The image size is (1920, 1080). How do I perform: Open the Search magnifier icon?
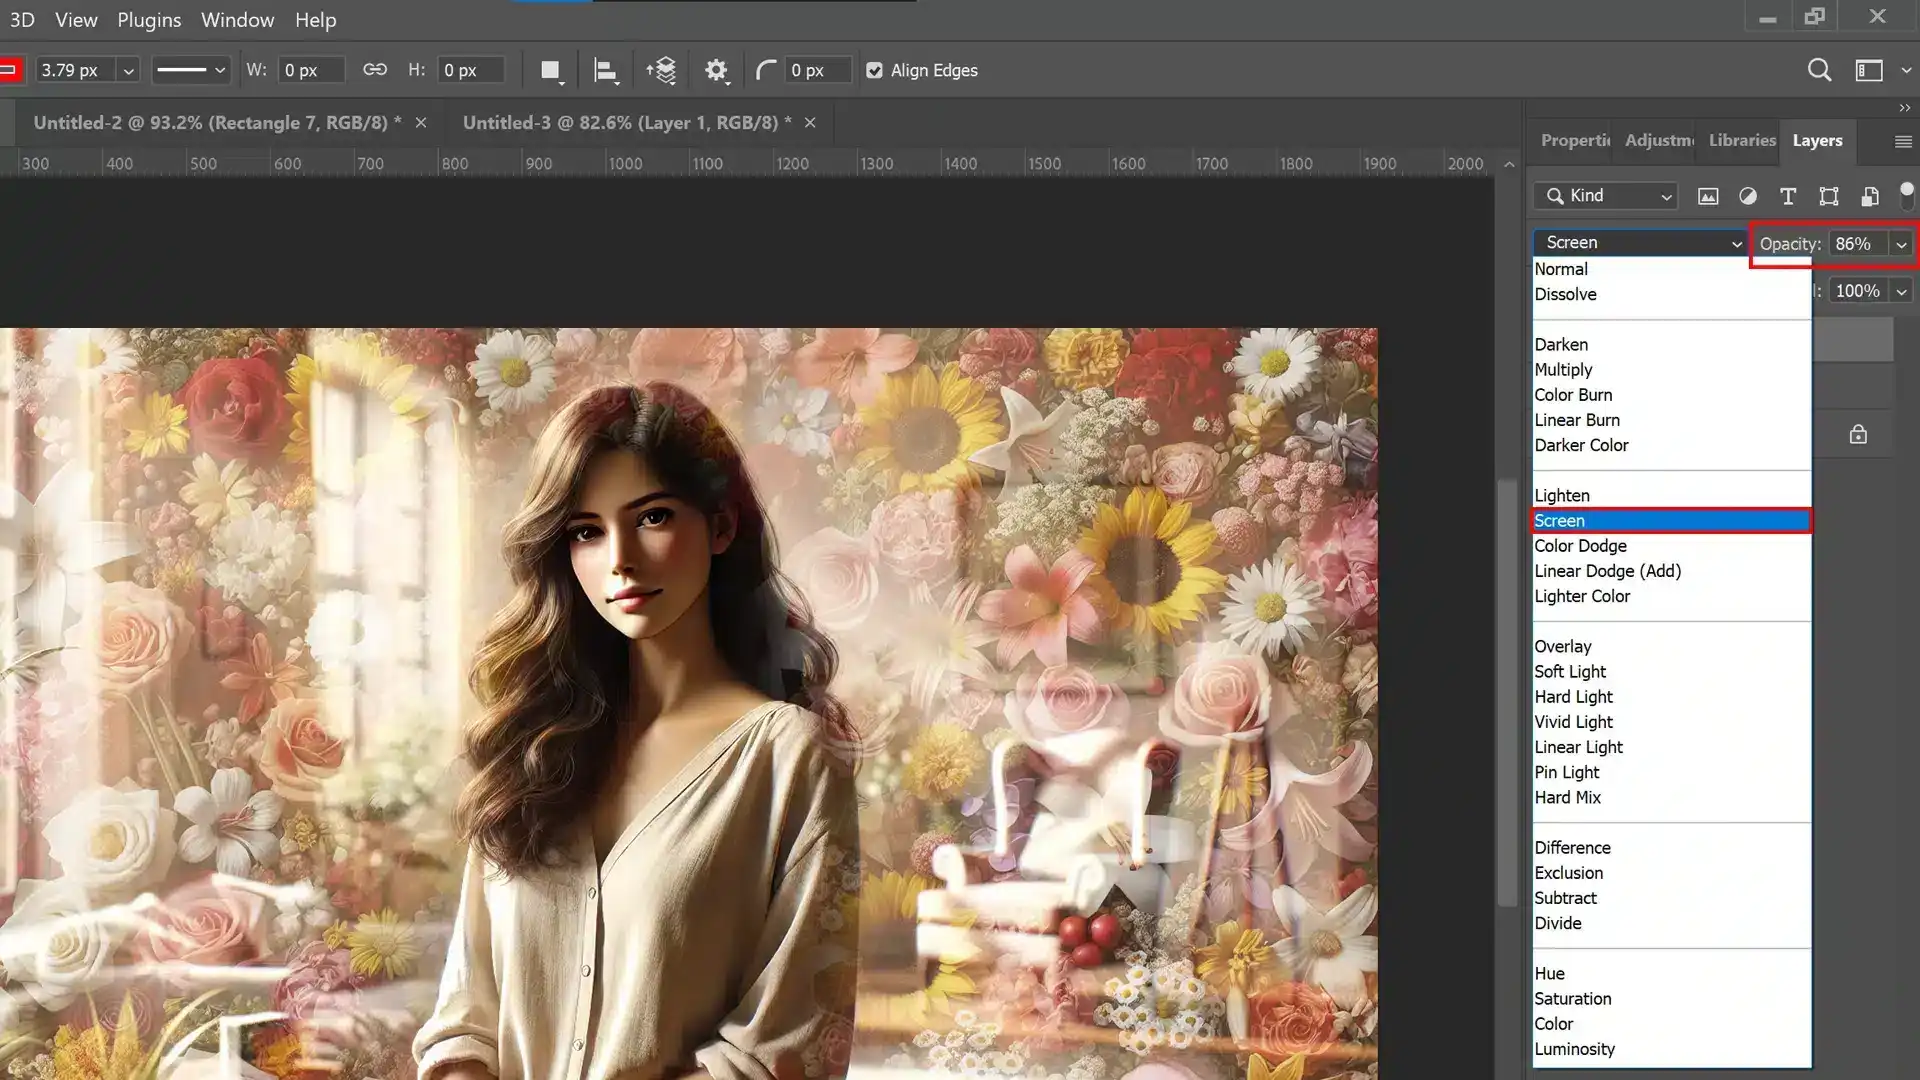[x=1820, y=70]
